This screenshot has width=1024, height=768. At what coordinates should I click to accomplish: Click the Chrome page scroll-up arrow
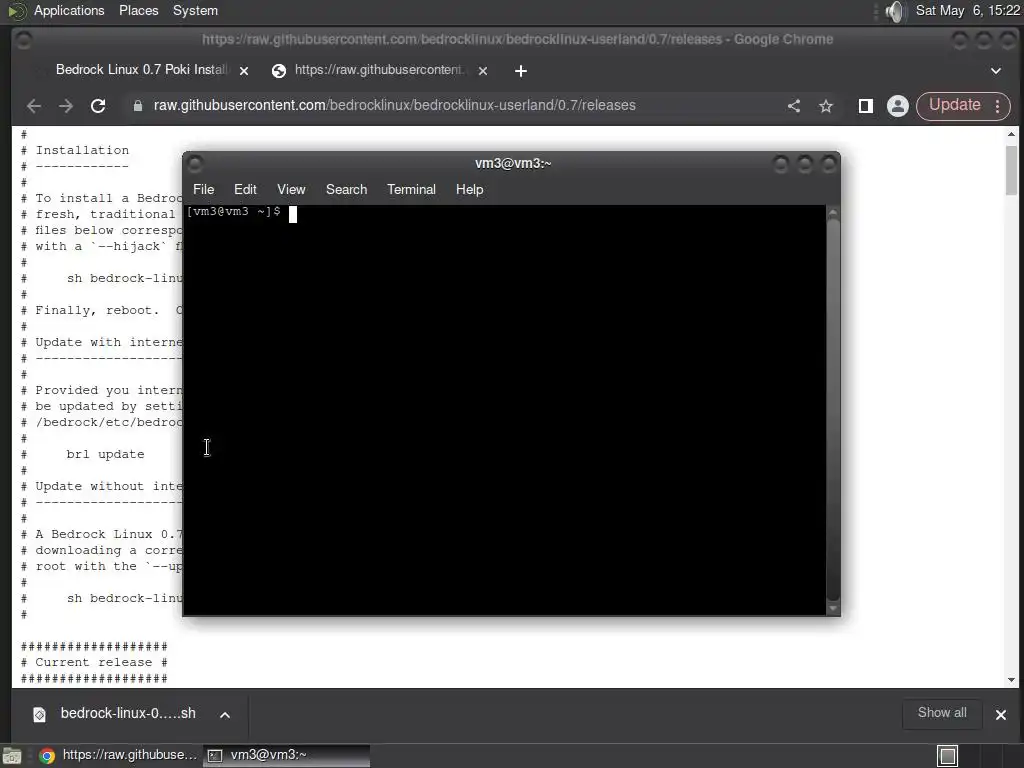pyautogui.click(x=1011, y=134)
